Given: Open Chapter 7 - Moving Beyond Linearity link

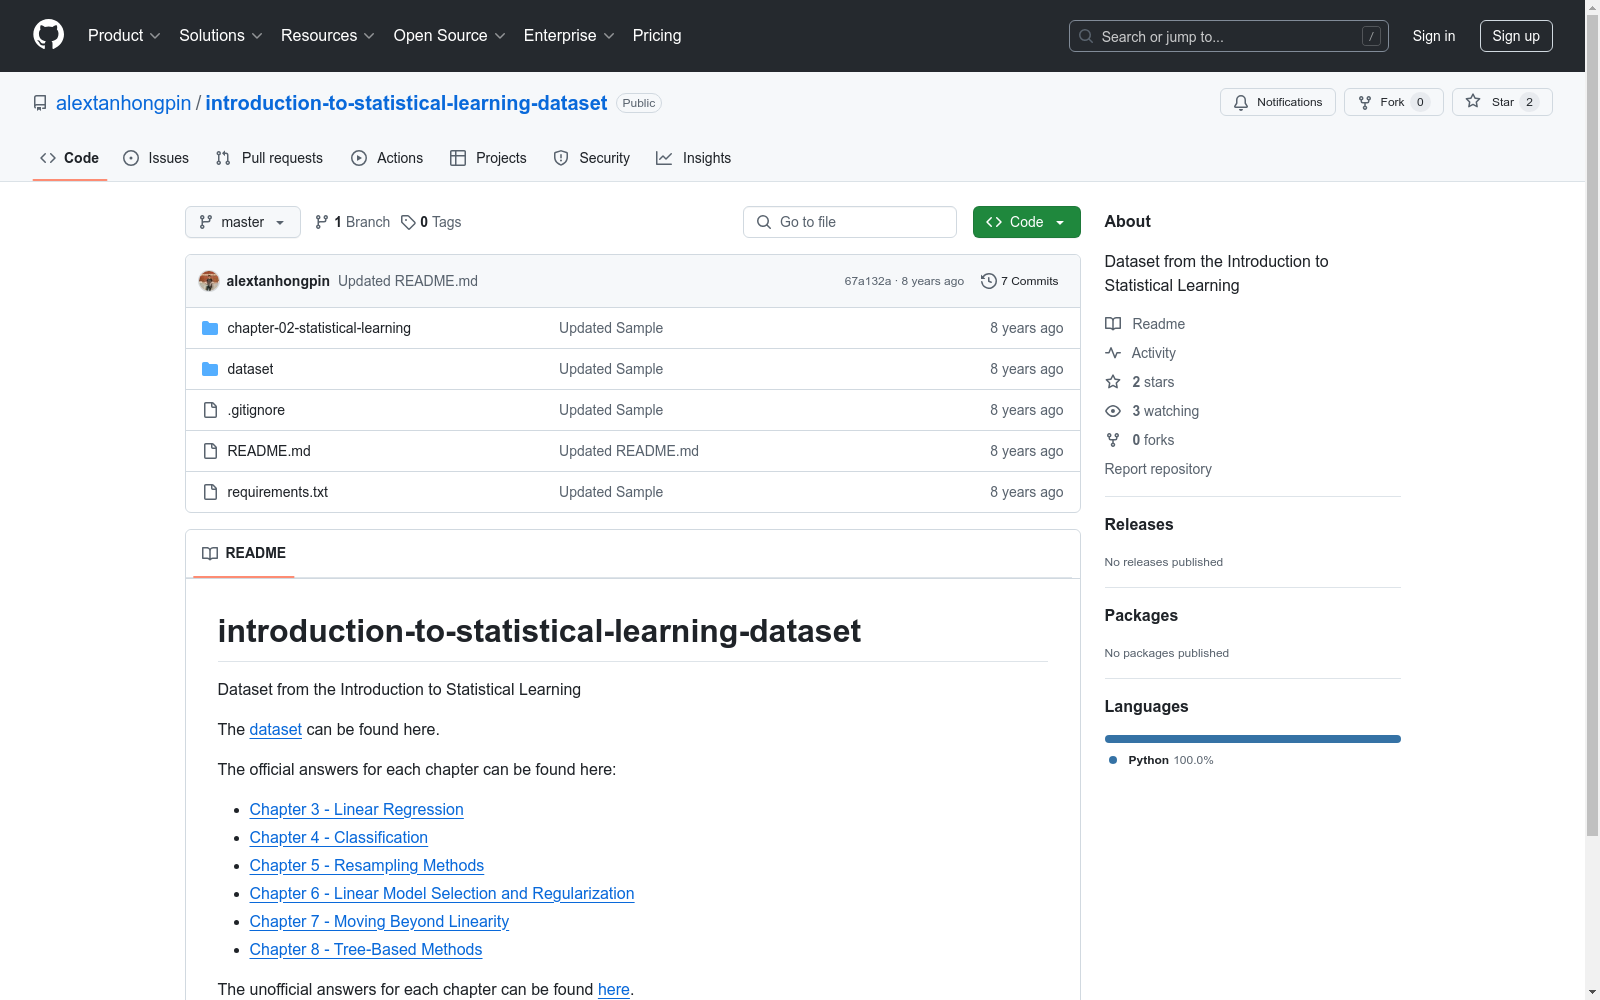Looking at the screenshot, I should (380, 921).
